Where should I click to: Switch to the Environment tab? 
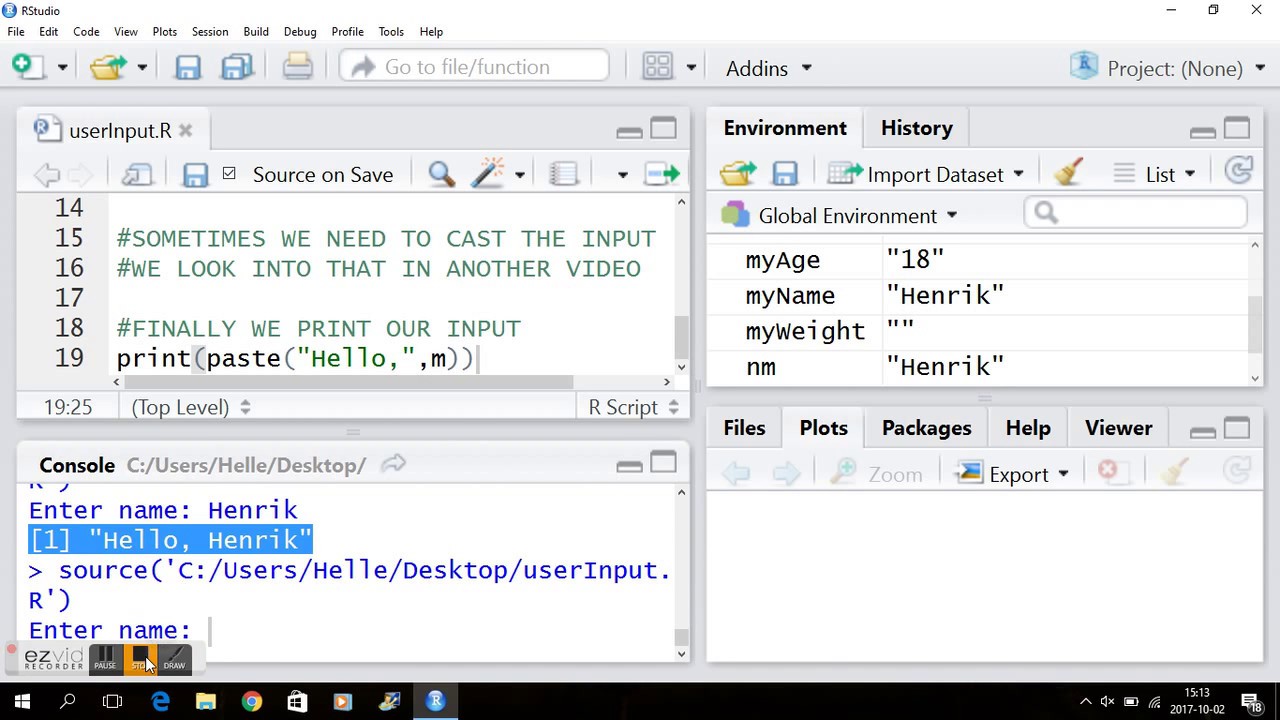tap(785, 128)
